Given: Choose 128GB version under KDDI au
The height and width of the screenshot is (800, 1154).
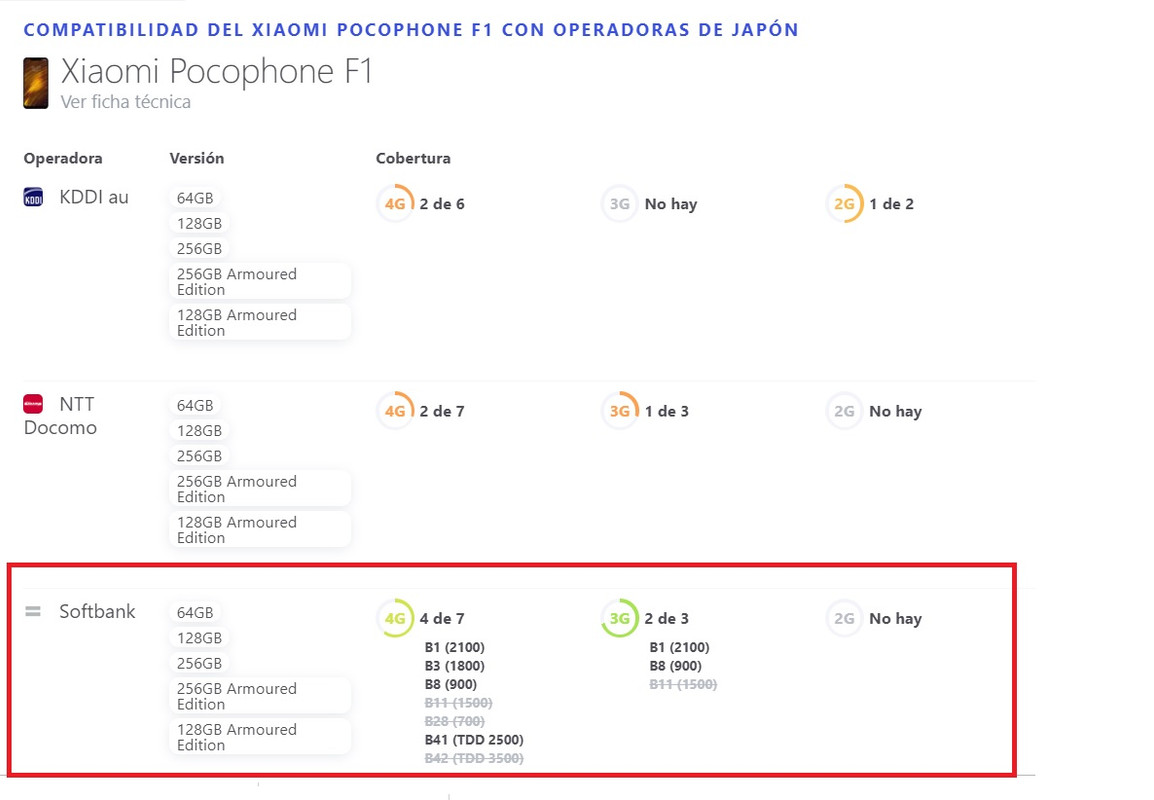Looking at the screenshot, I should coord(199,223).
